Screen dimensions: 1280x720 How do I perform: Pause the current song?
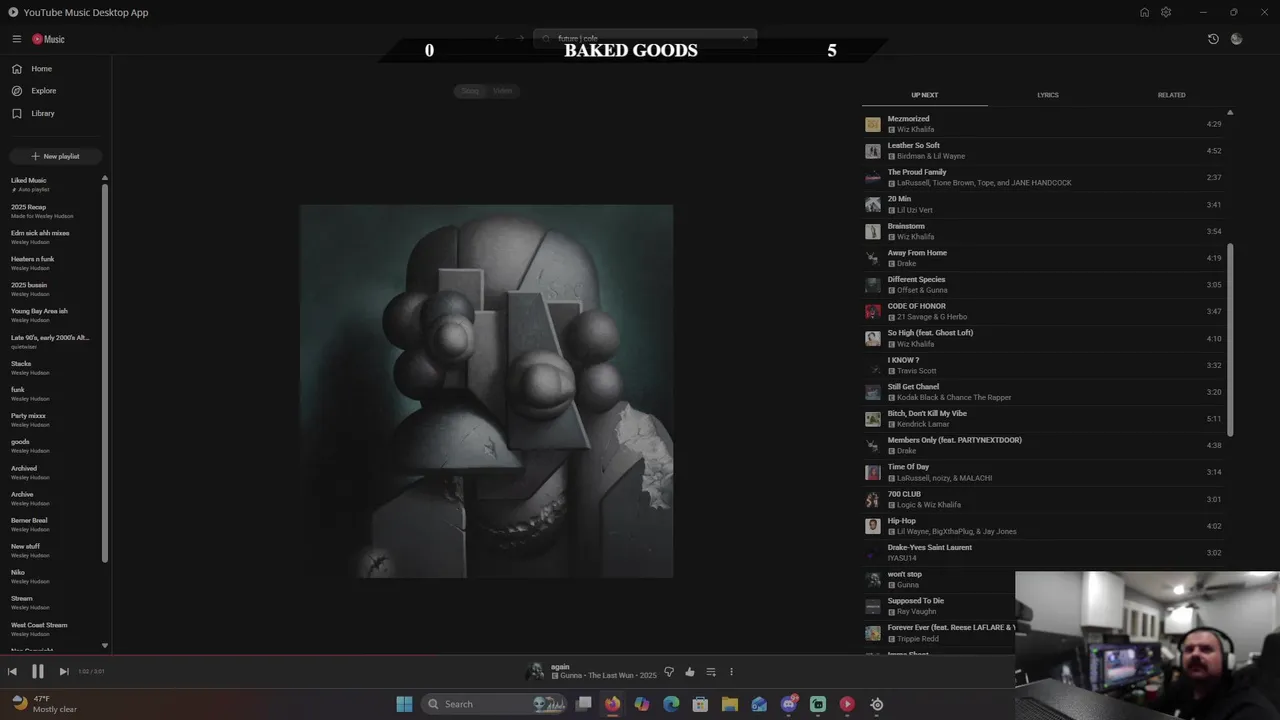tap(37, 672)
